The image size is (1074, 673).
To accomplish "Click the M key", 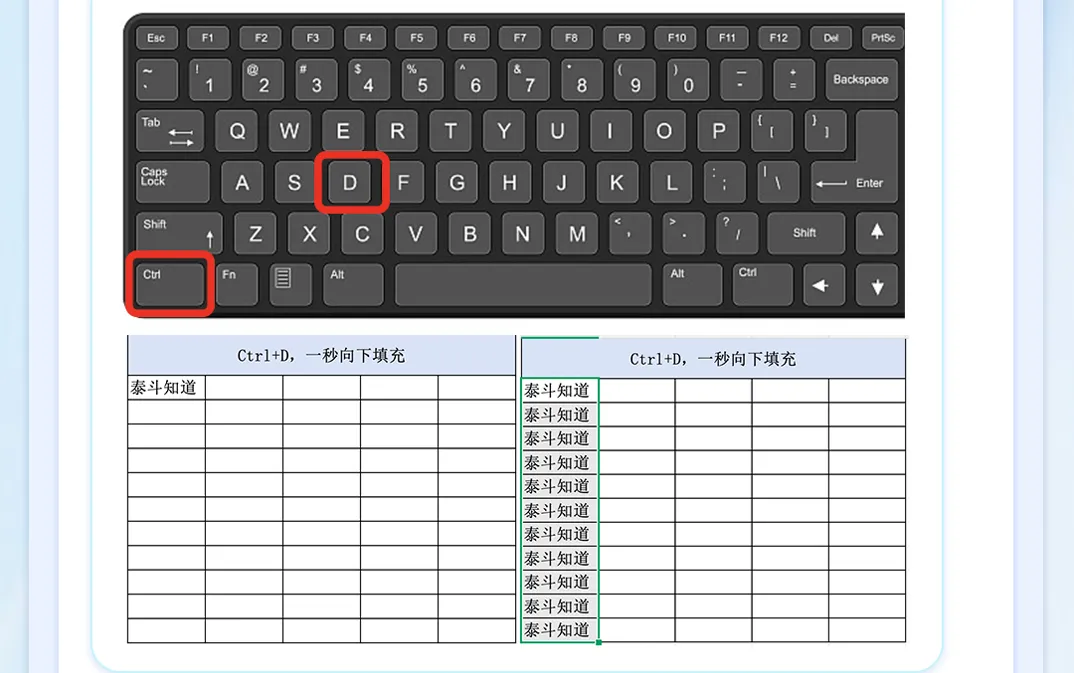I will (577, 233).
